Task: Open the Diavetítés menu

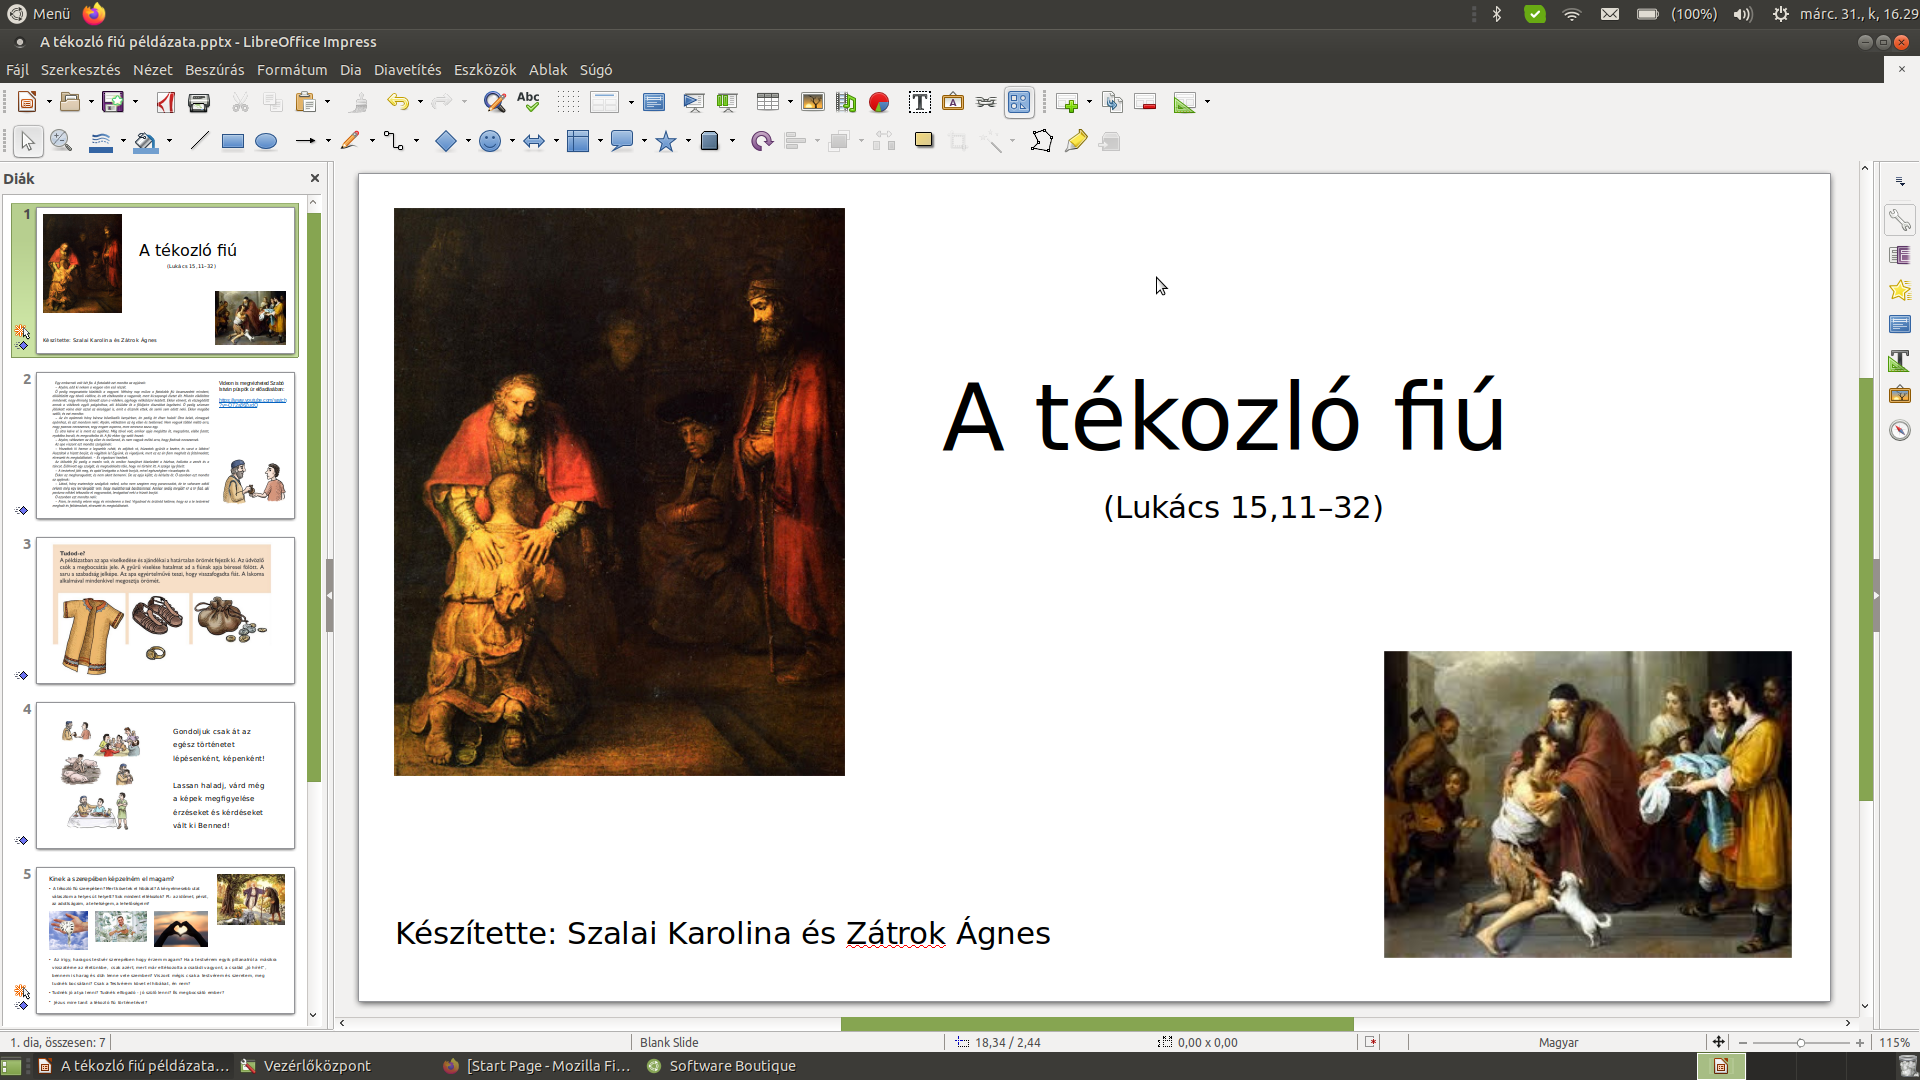Action: (x=407, y=70)
